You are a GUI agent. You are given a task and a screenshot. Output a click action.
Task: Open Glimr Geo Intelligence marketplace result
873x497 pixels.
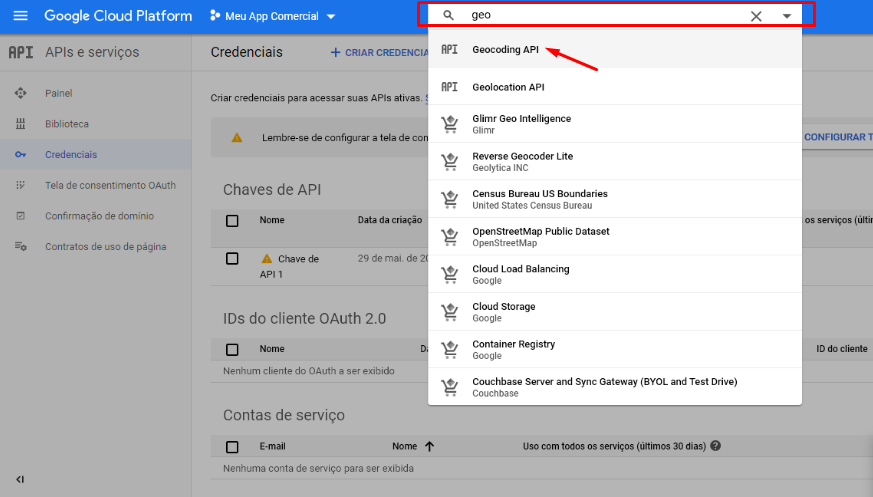pos(615,124)
